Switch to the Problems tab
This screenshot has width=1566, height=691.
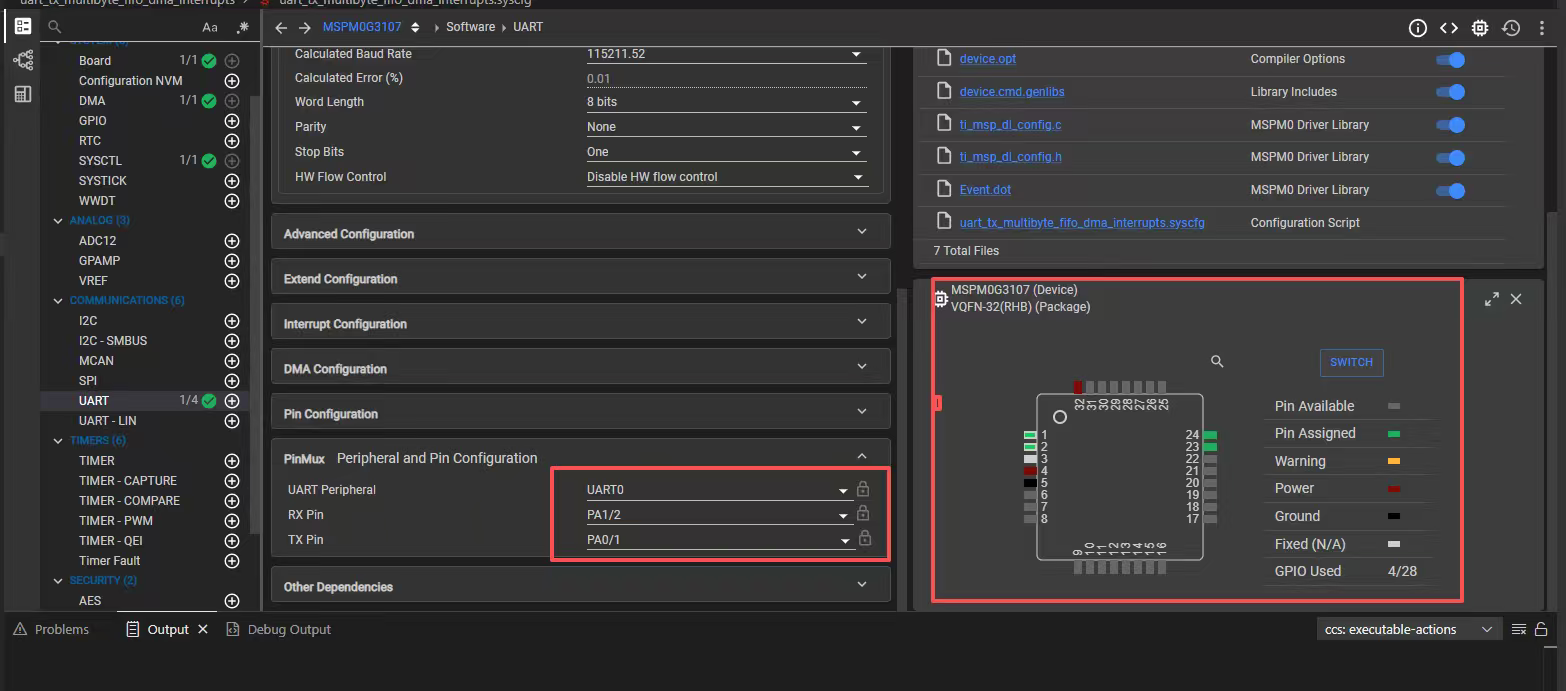(x=51, y=629)
